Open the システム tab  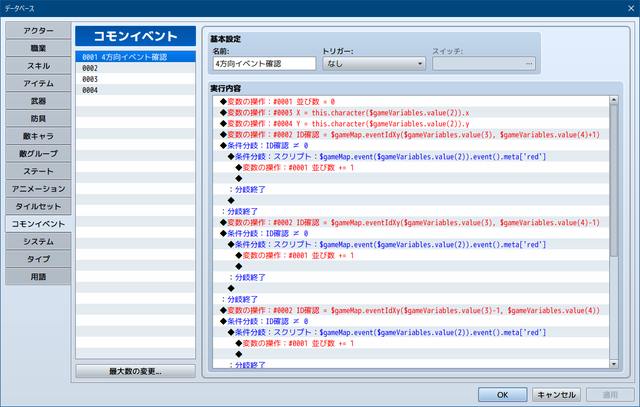[x=38, y=241]
